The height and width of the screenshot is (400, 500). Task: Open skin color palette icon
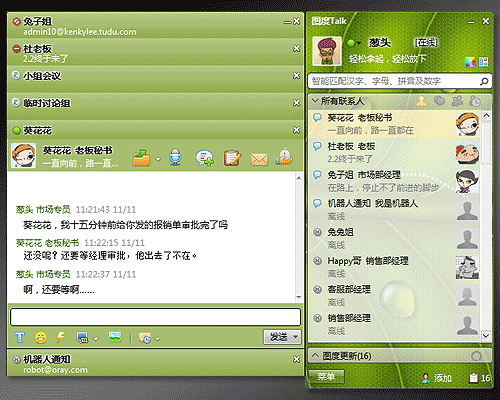tap(470, 62)
